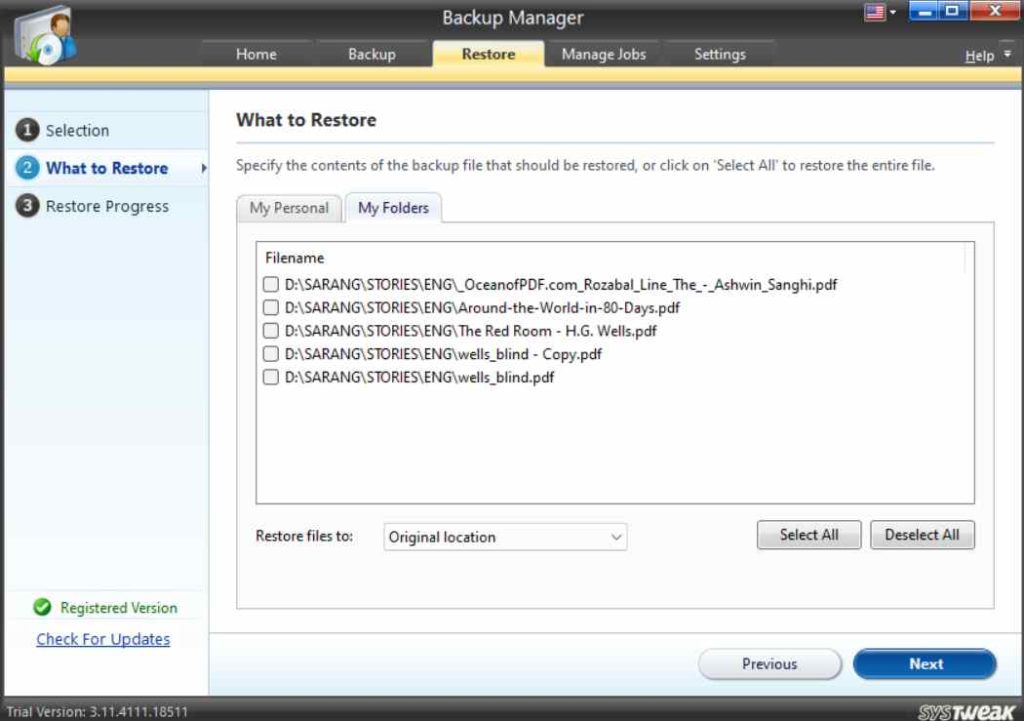
Task: Open the Home tab
Action: click(256, 54)
